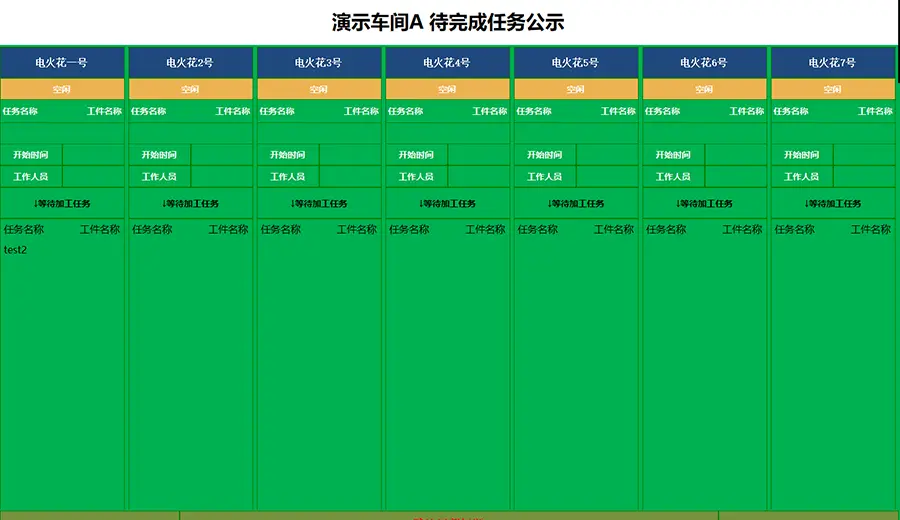Click waiting-list 任务名称 header in 电火花4号 column
The width and height of the screenshot is (900, 520).
point(409,230)
